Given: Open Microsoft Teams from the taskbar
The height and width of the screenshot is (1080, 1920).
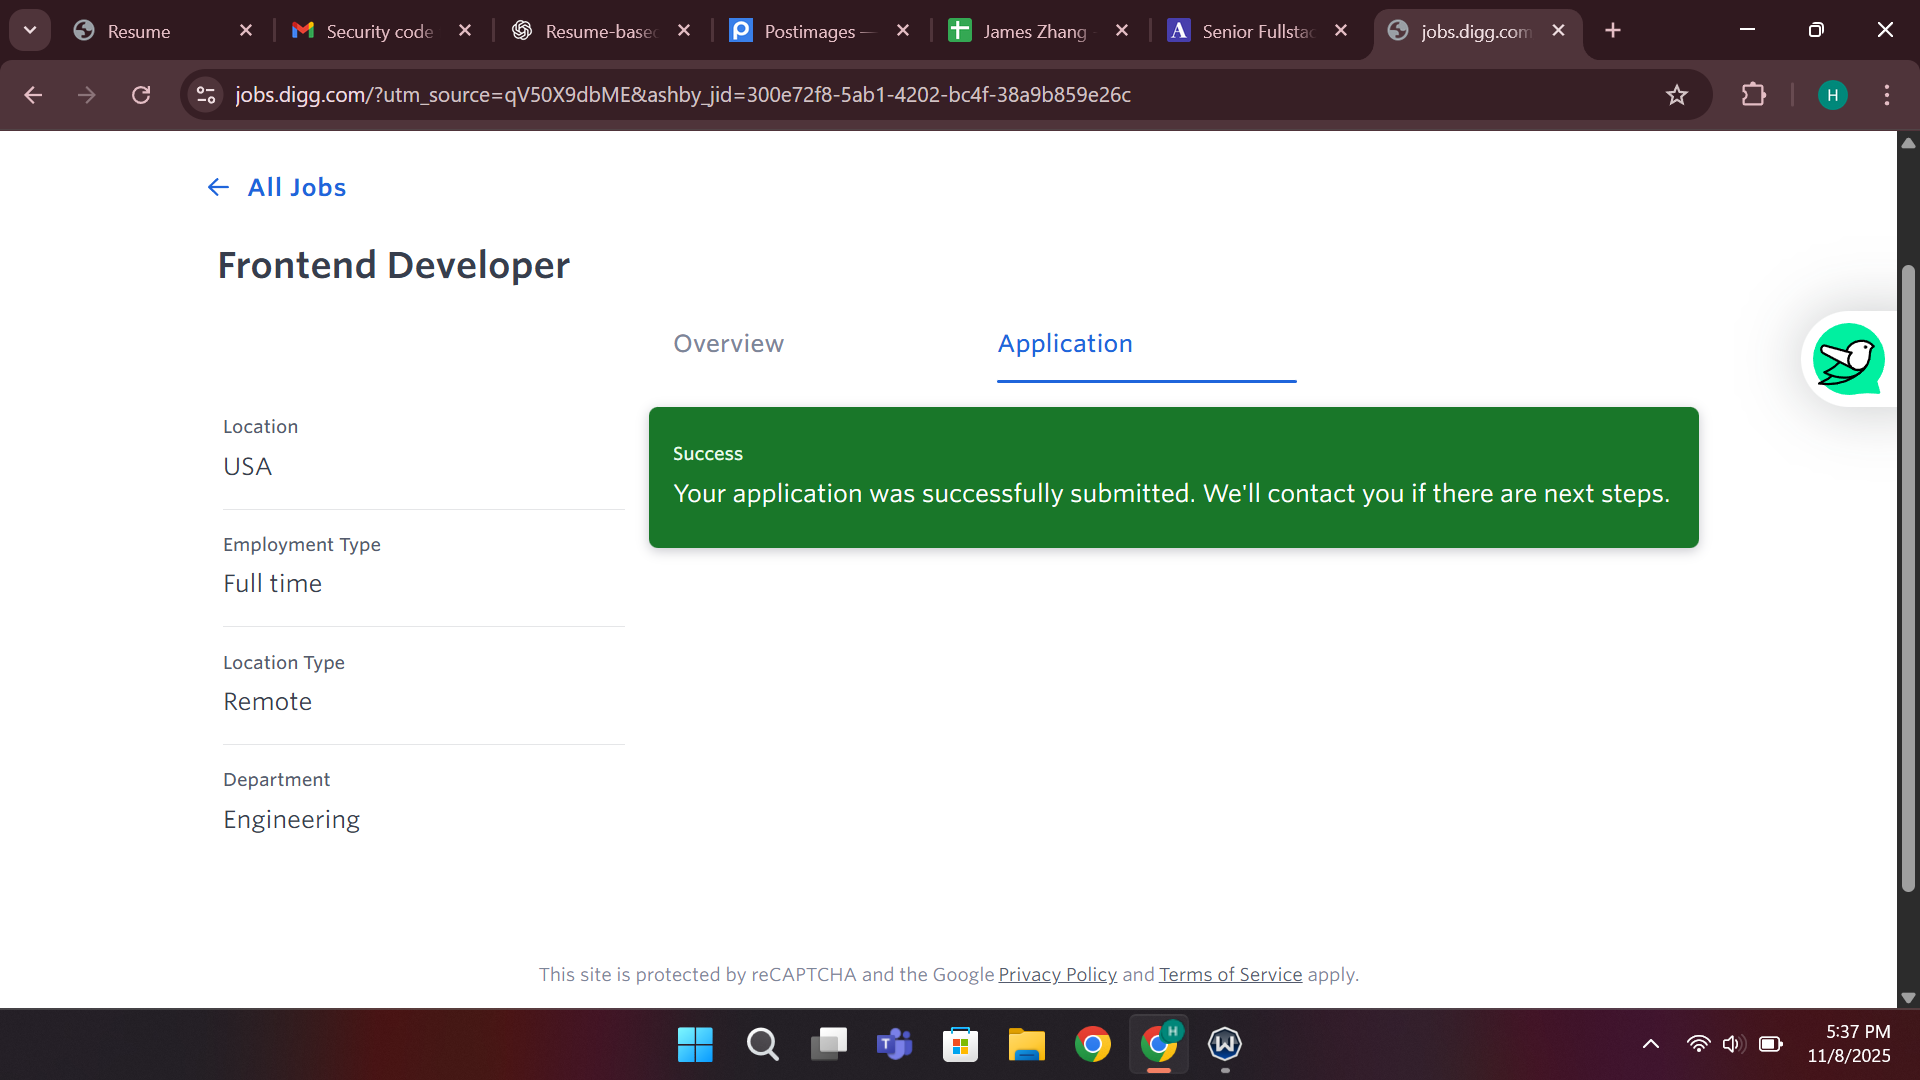Looking at the screenshot, I should [x=894, y=1044].
